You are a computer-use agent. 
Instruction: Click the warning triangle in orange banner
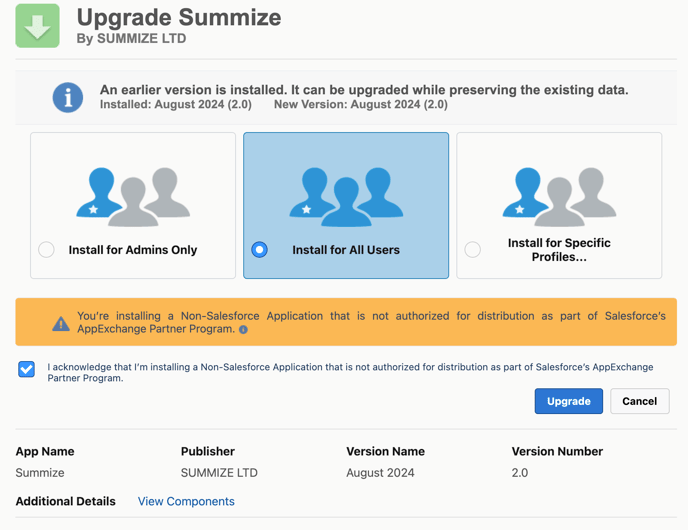click(x=61, y=323)
